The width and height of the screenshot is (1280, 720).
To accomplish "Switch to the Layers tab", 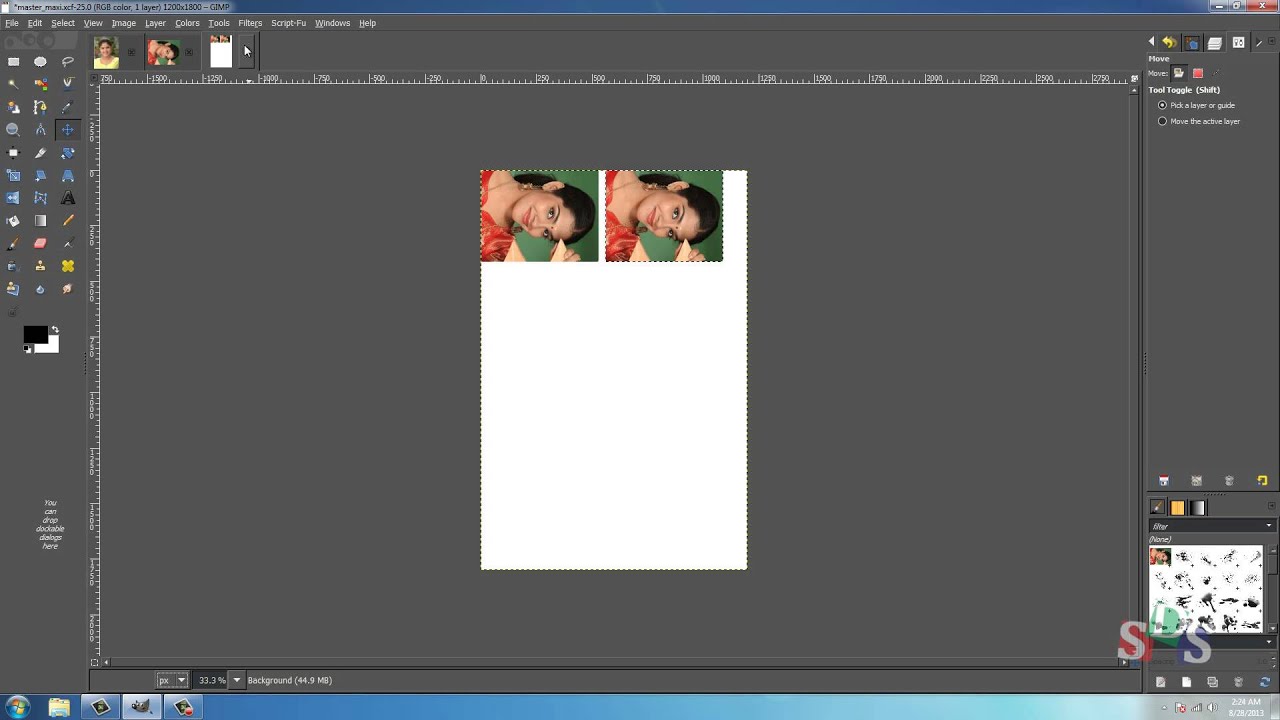I will (1214, 42).
